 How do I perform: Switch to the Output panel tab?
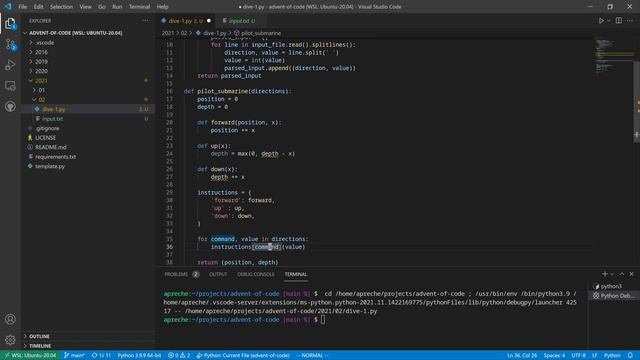coord(218,274)
